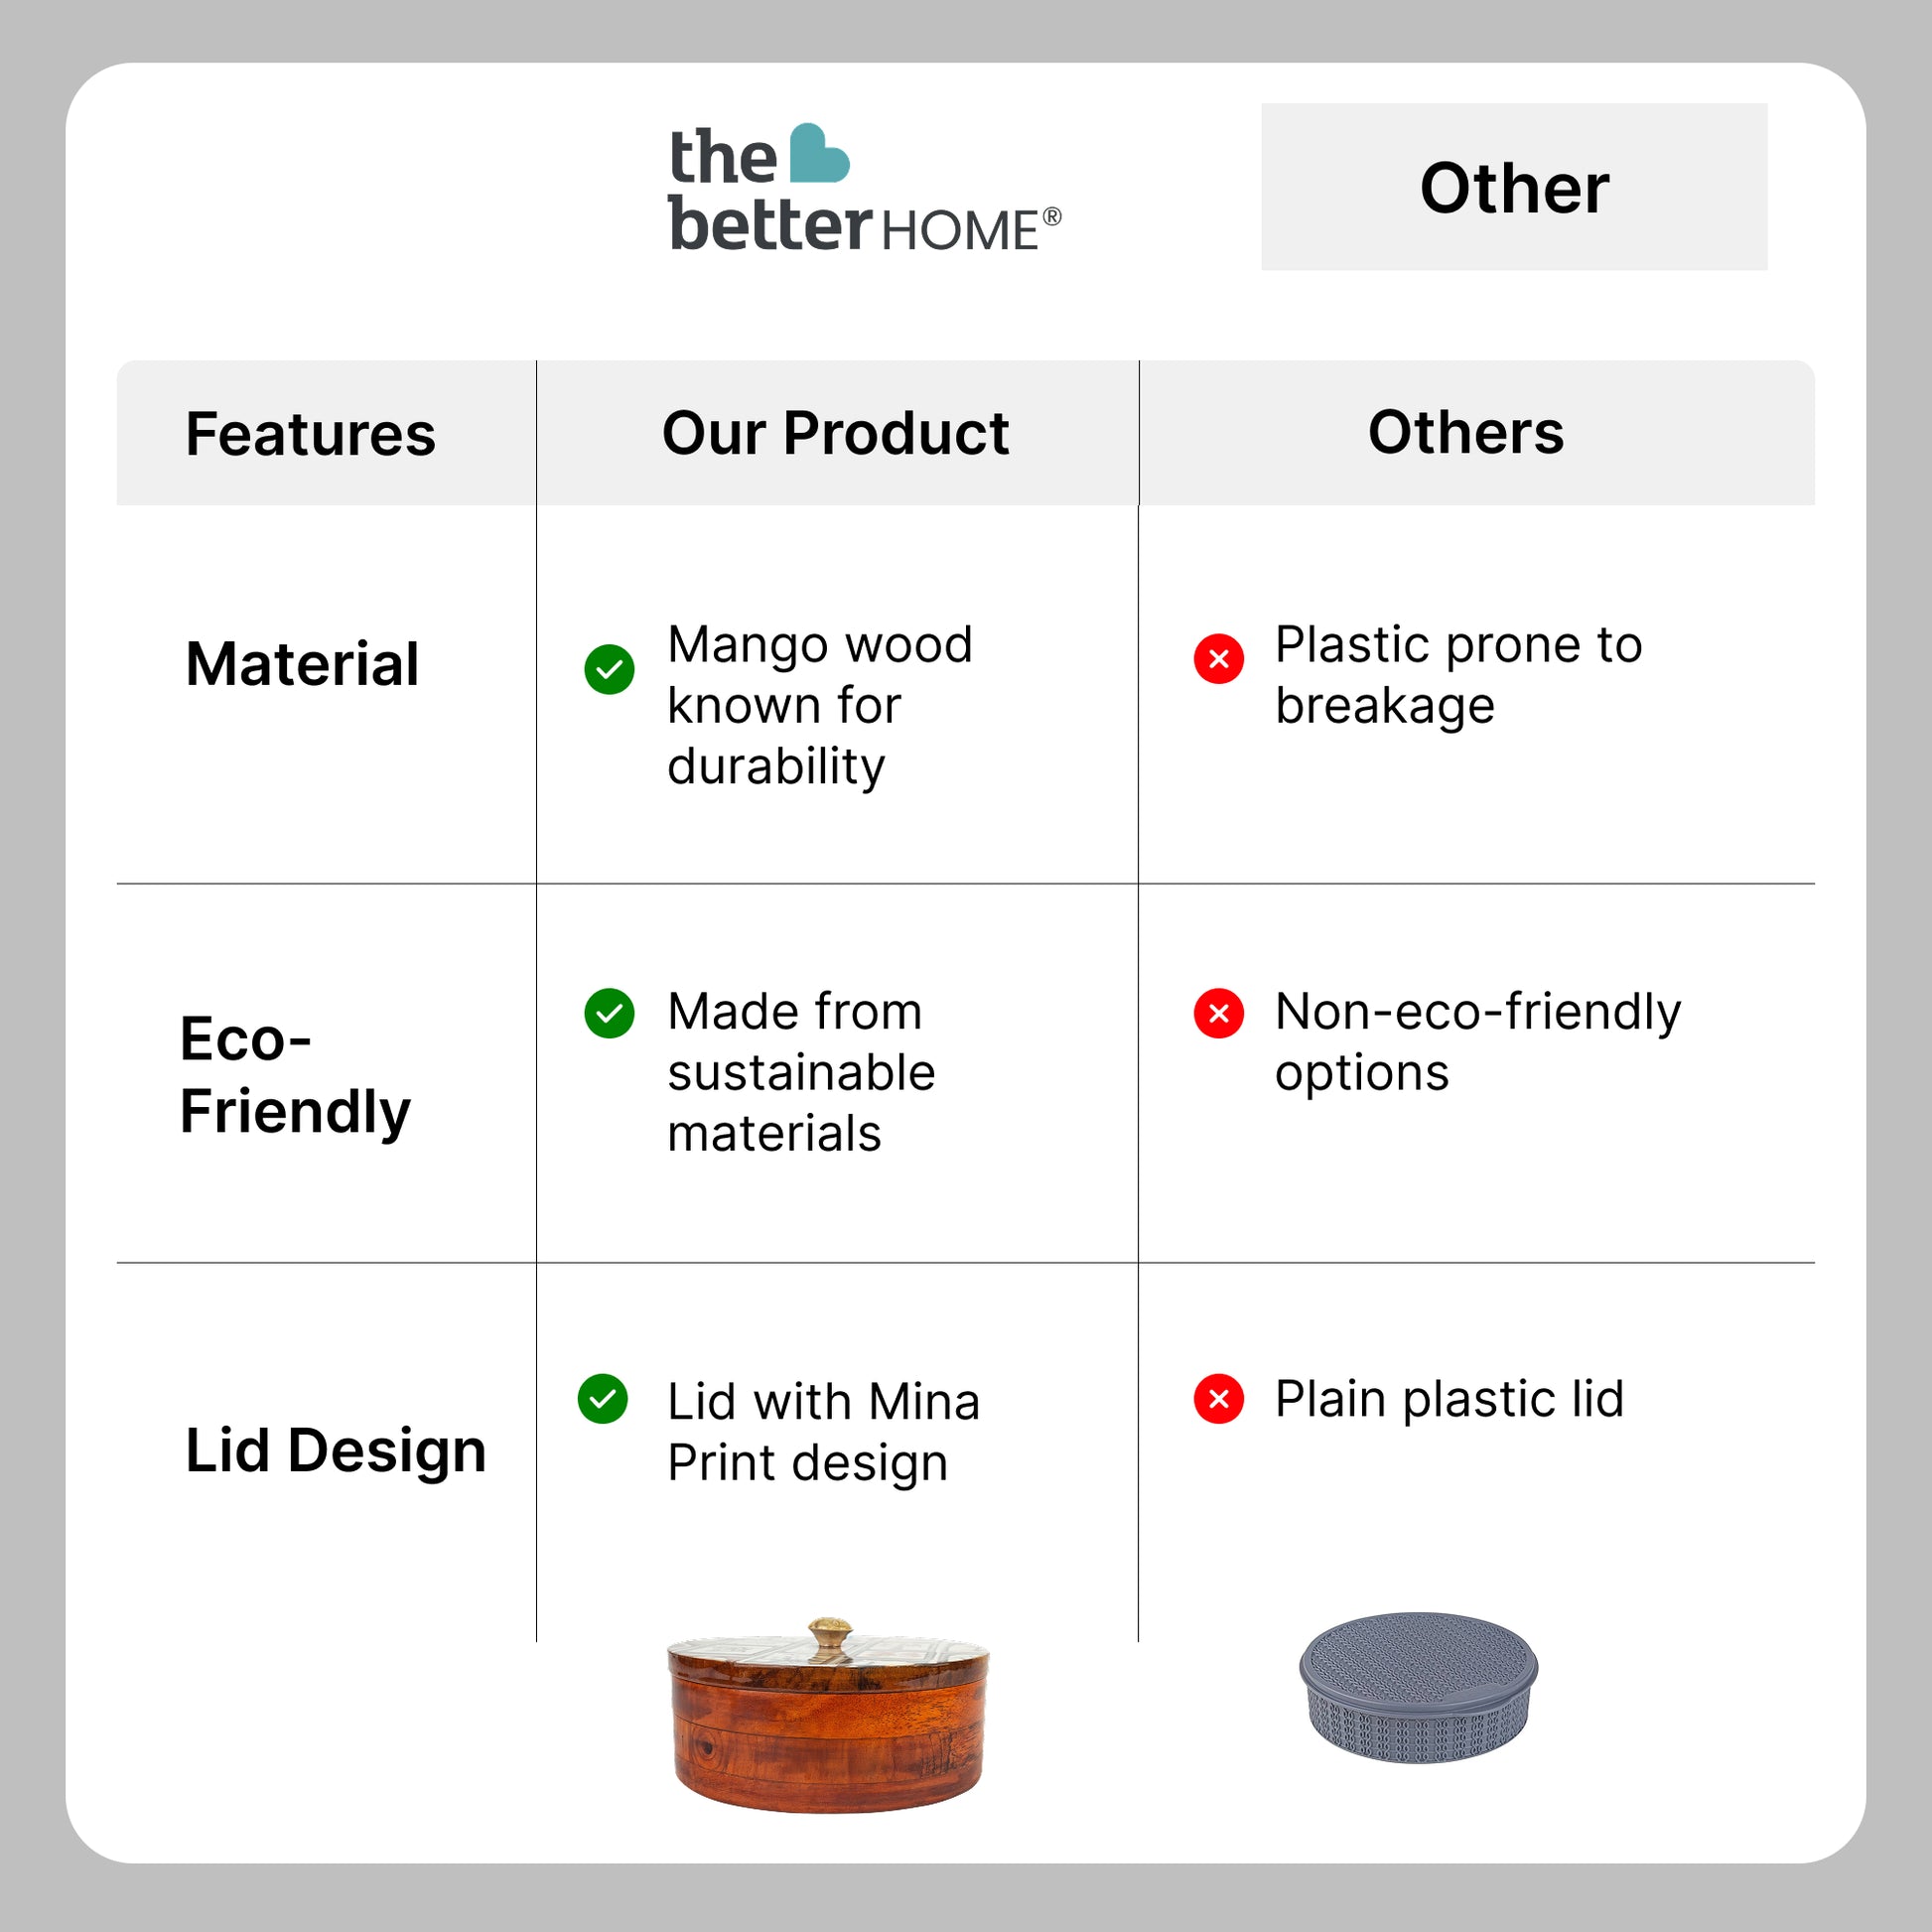
Task: Click the Lid Design row label
Action: pos(335,1450)
